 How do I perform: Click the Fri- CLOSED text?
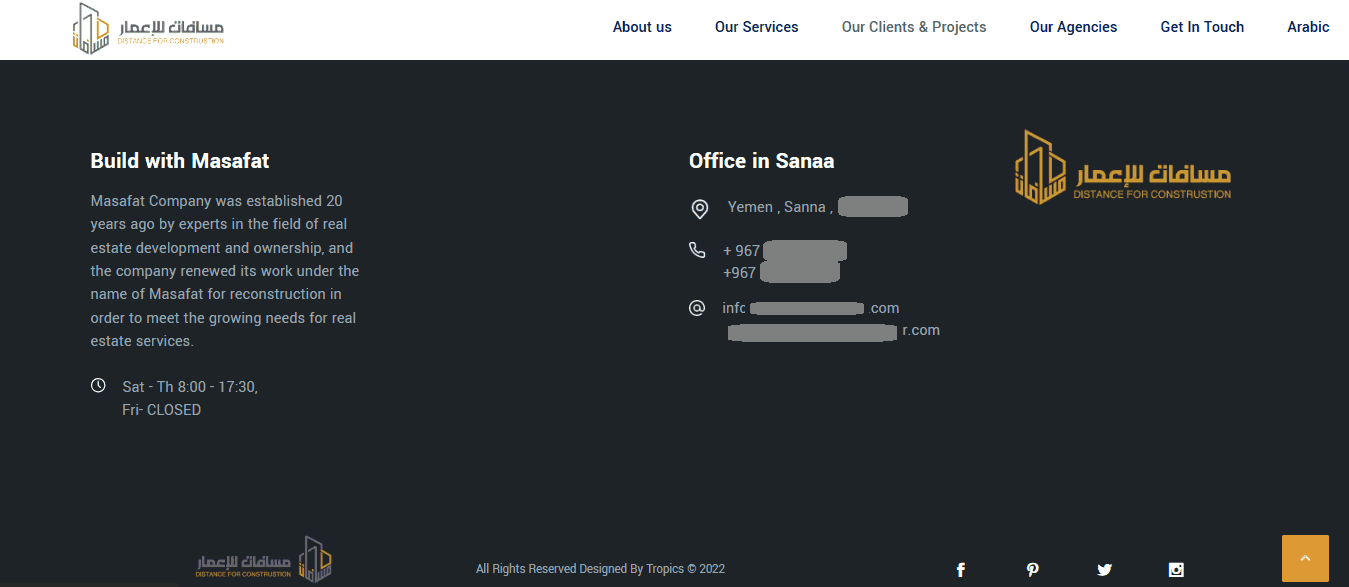(x=161, y=410)
